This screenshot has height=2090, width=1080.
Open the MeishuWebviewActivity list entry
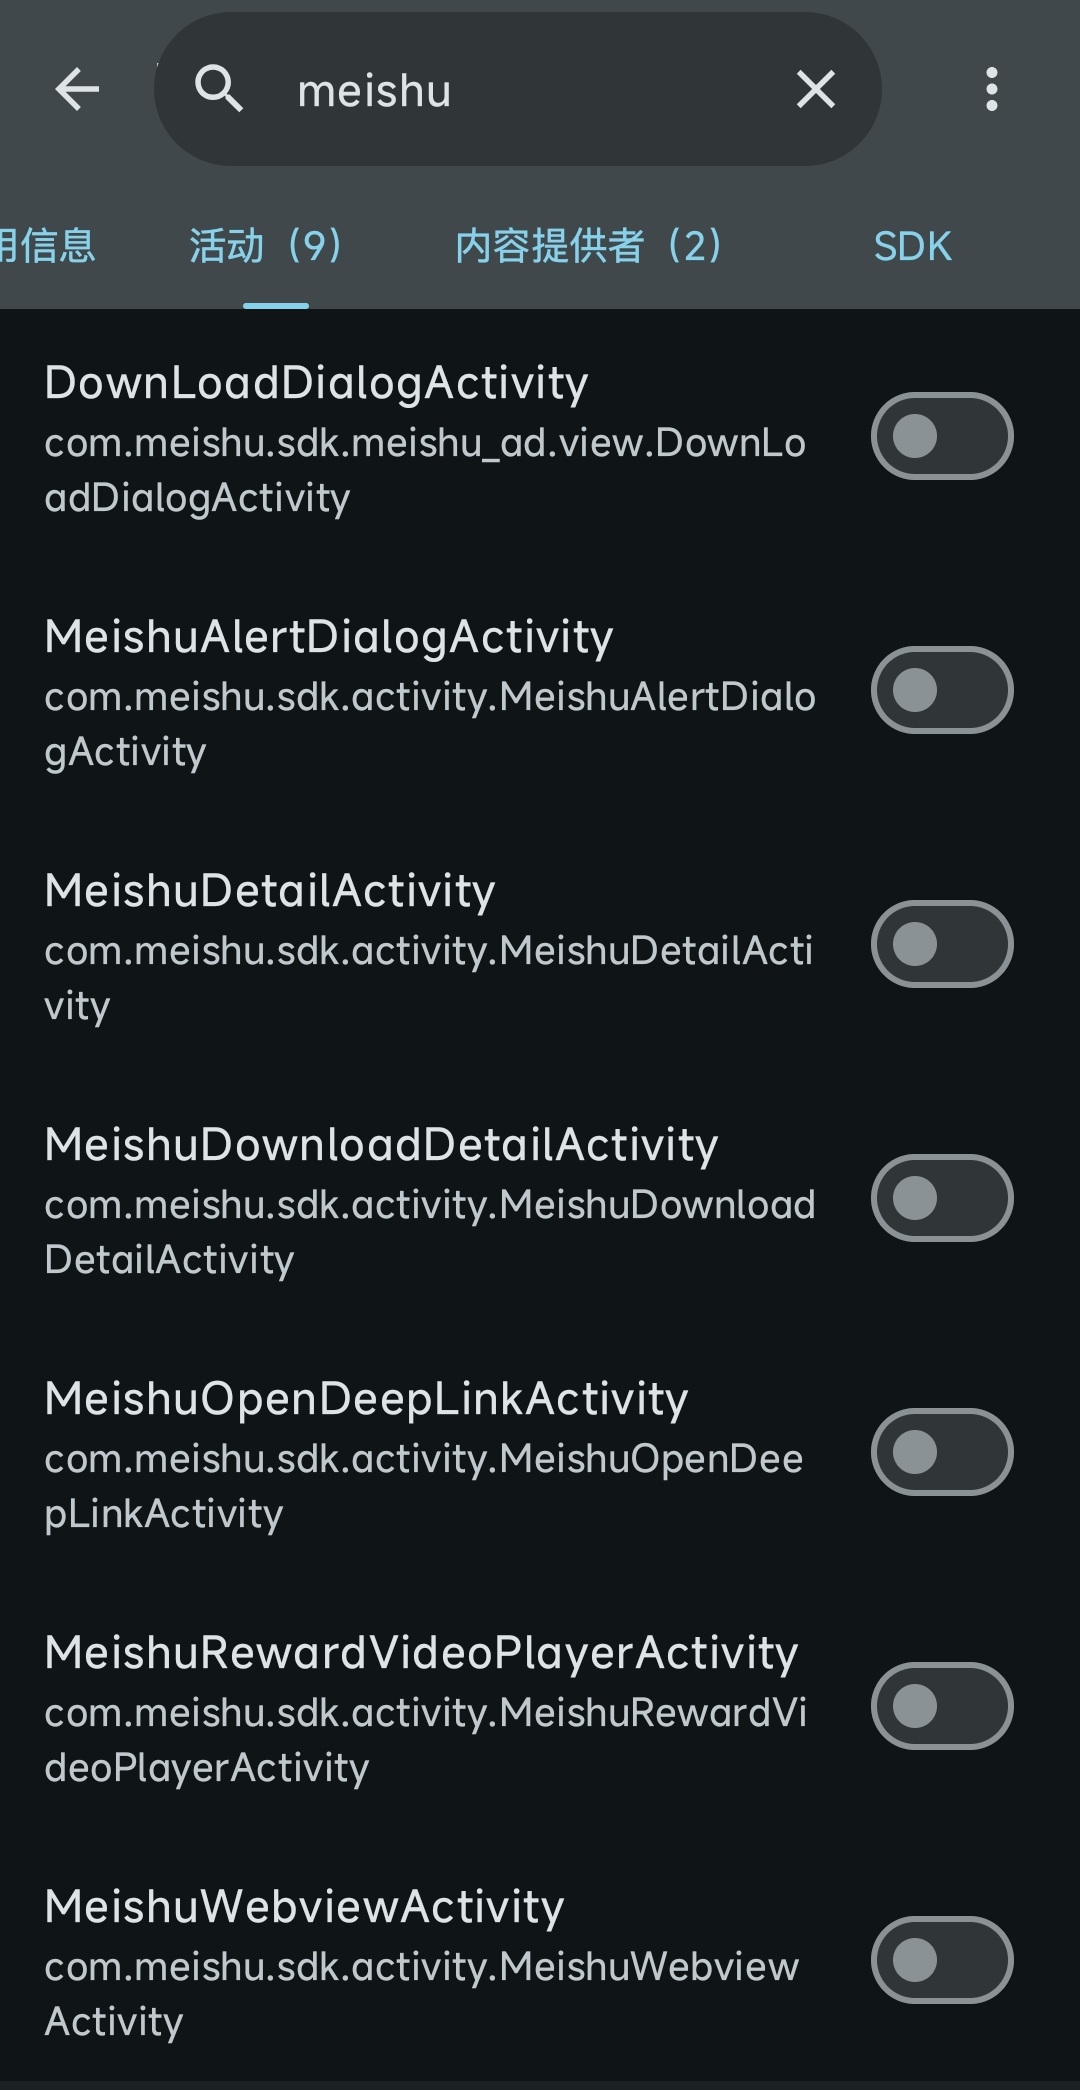pos(540,1961)
